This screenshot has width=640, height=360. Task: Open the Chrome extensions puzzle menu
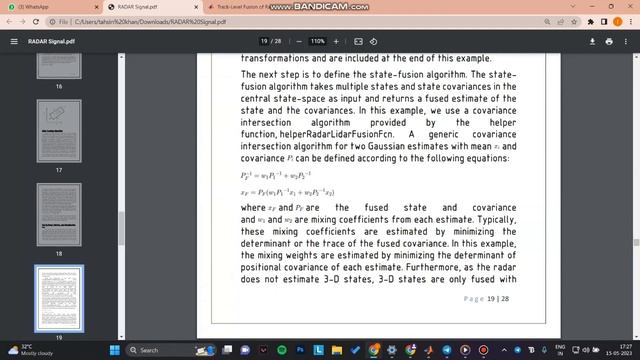click(x=591, y=22)
